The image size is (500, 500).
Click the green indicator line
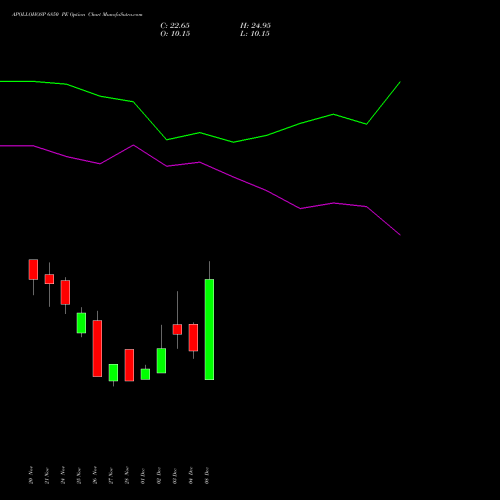(200, 133)
